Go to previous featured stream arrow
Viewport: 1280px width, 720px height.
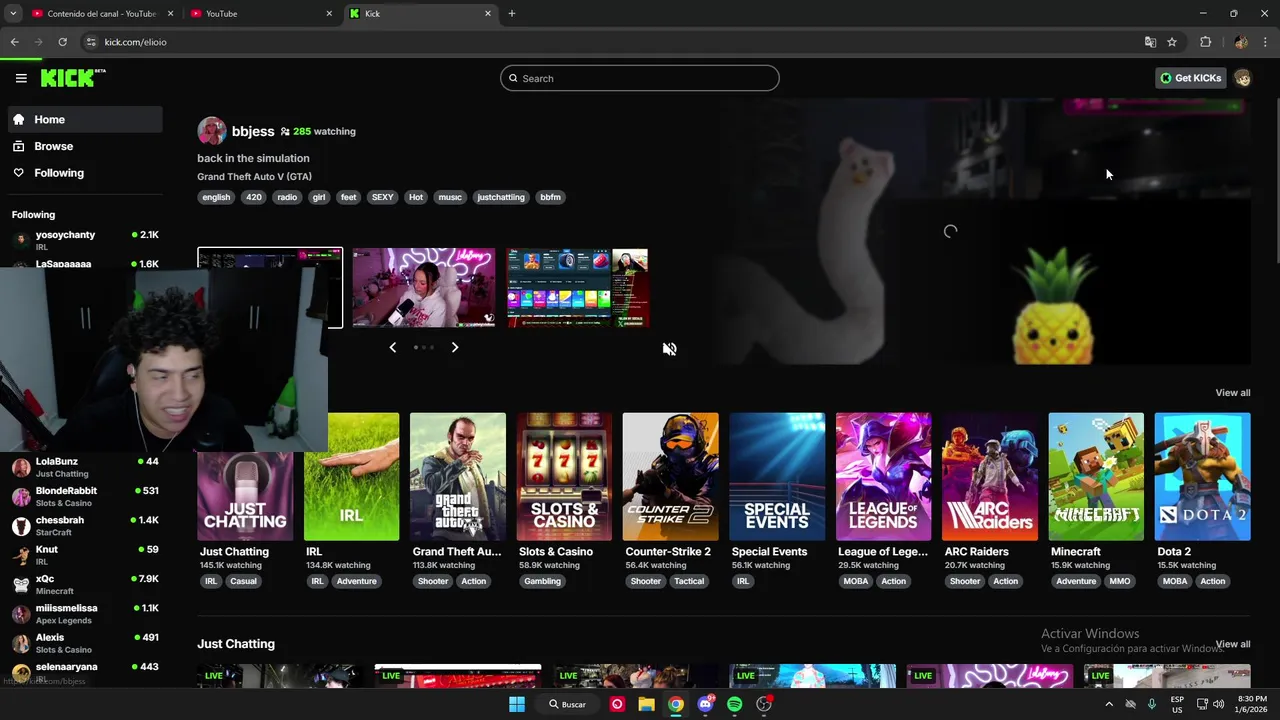click(x=392, y=347)
